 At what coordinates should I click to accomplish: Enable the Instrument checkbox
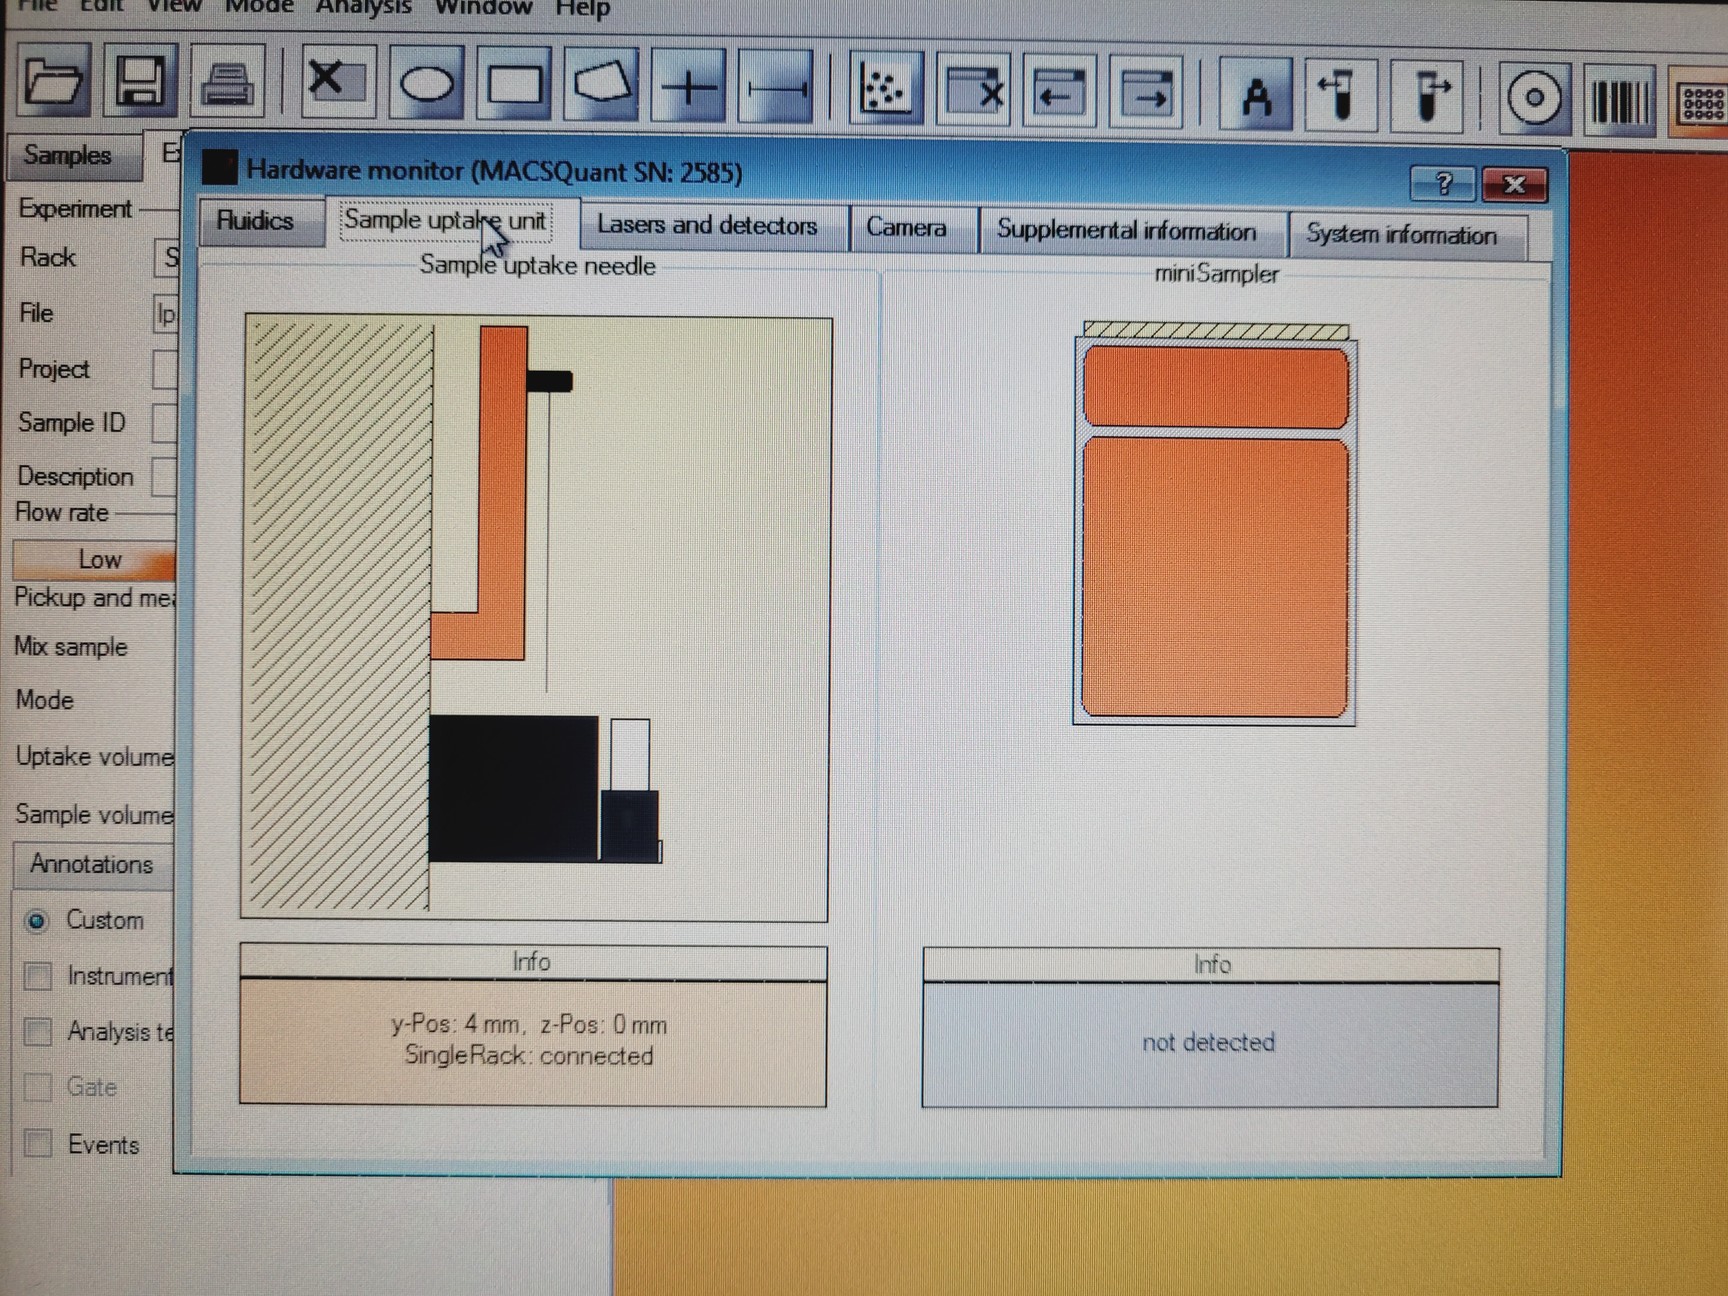point(38,976)
